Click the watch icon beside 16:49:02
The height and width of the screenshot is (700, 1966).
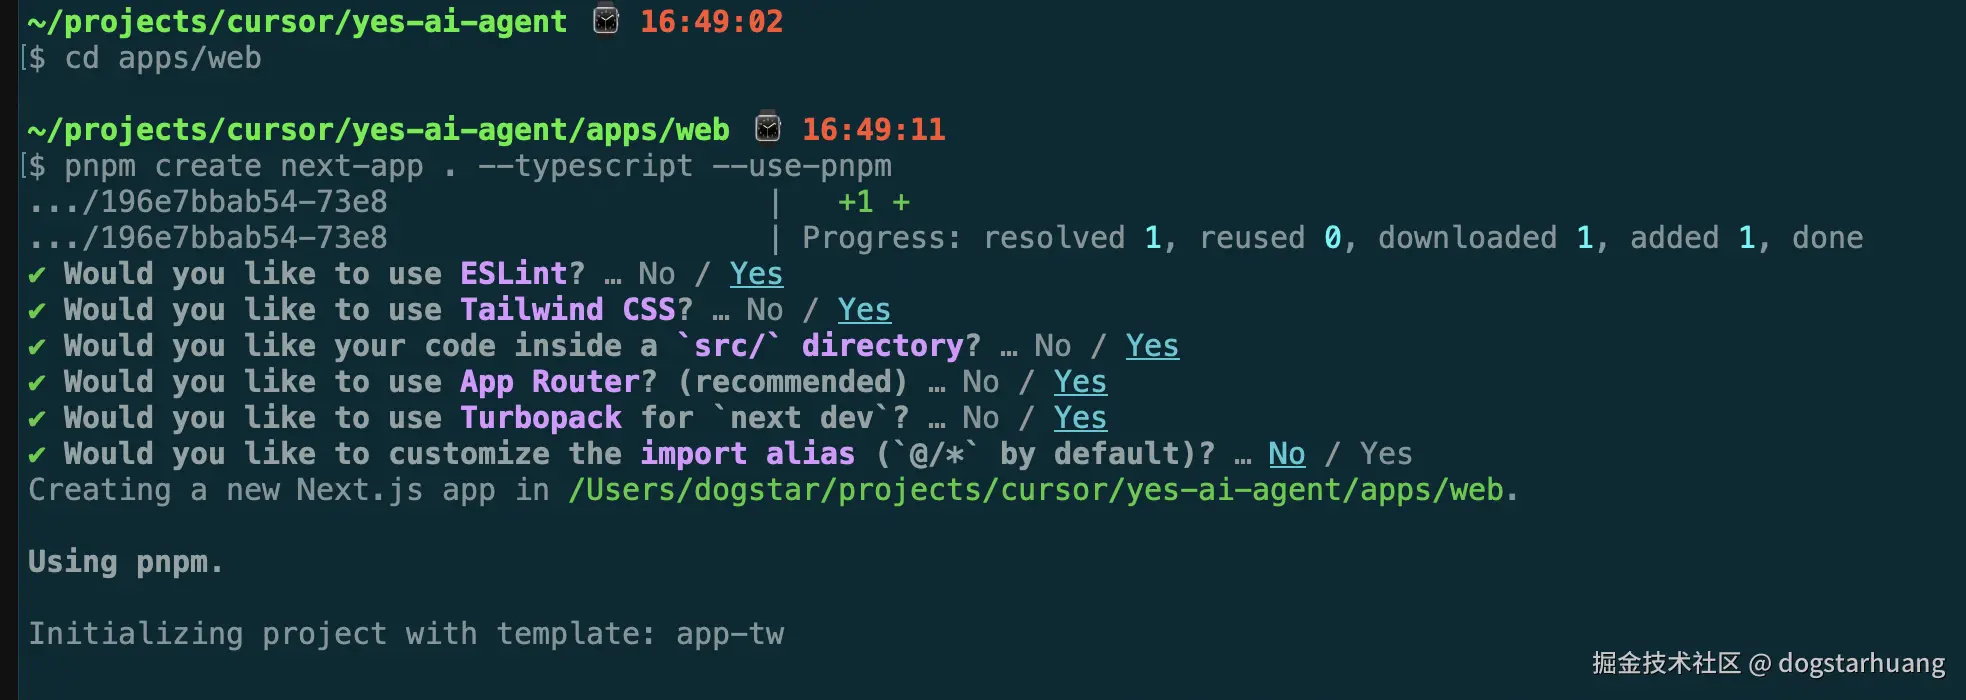click(x=606, y=20)
